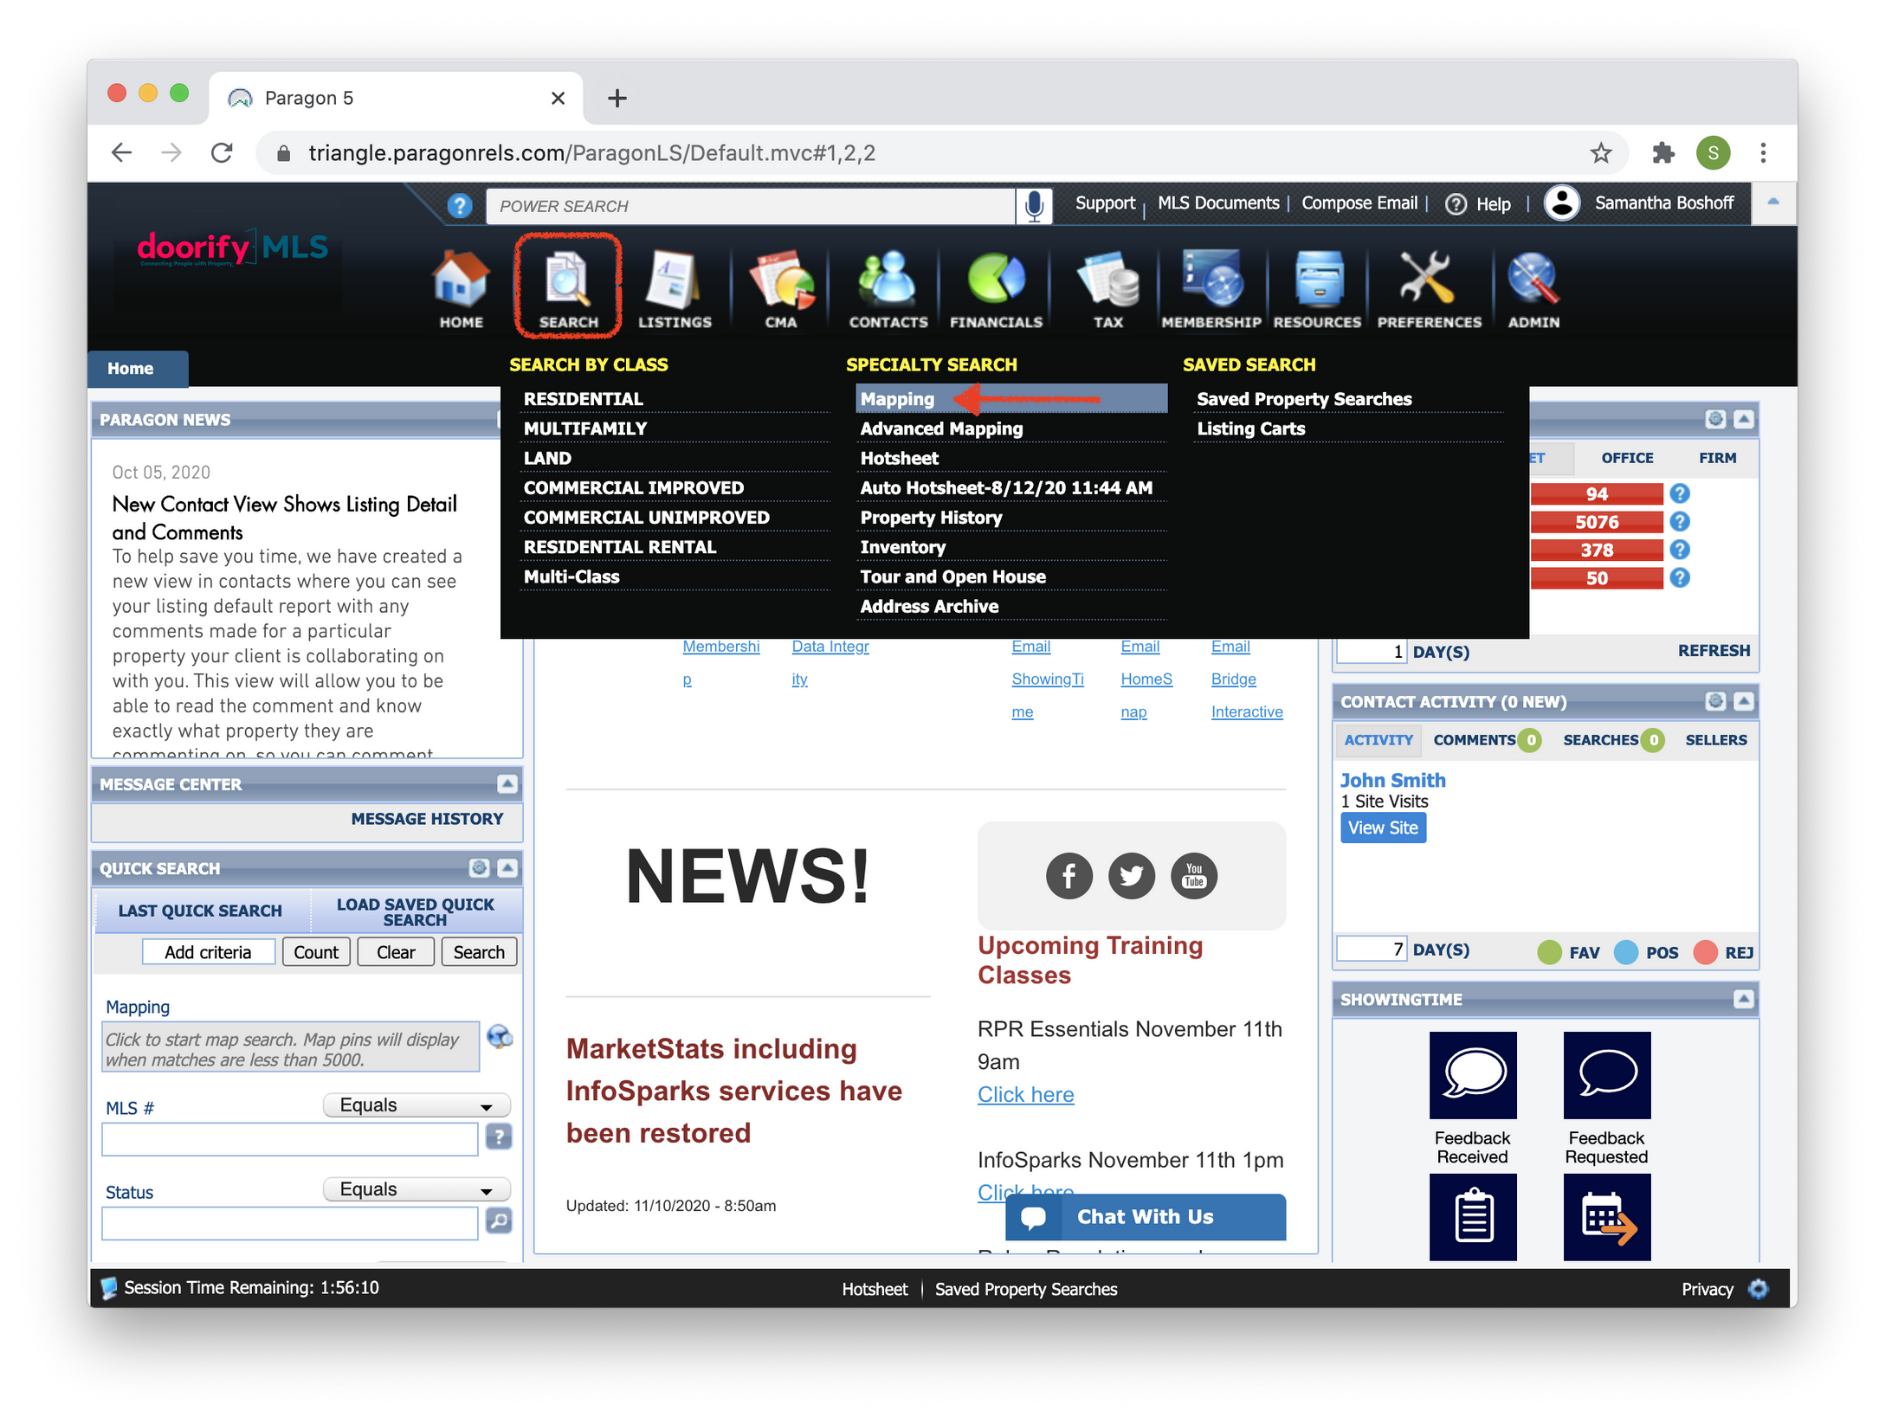Viewport: 1885px width, 1423px height.
Task: Collapse the top header with the arrow
Action: pos(1773,203)
